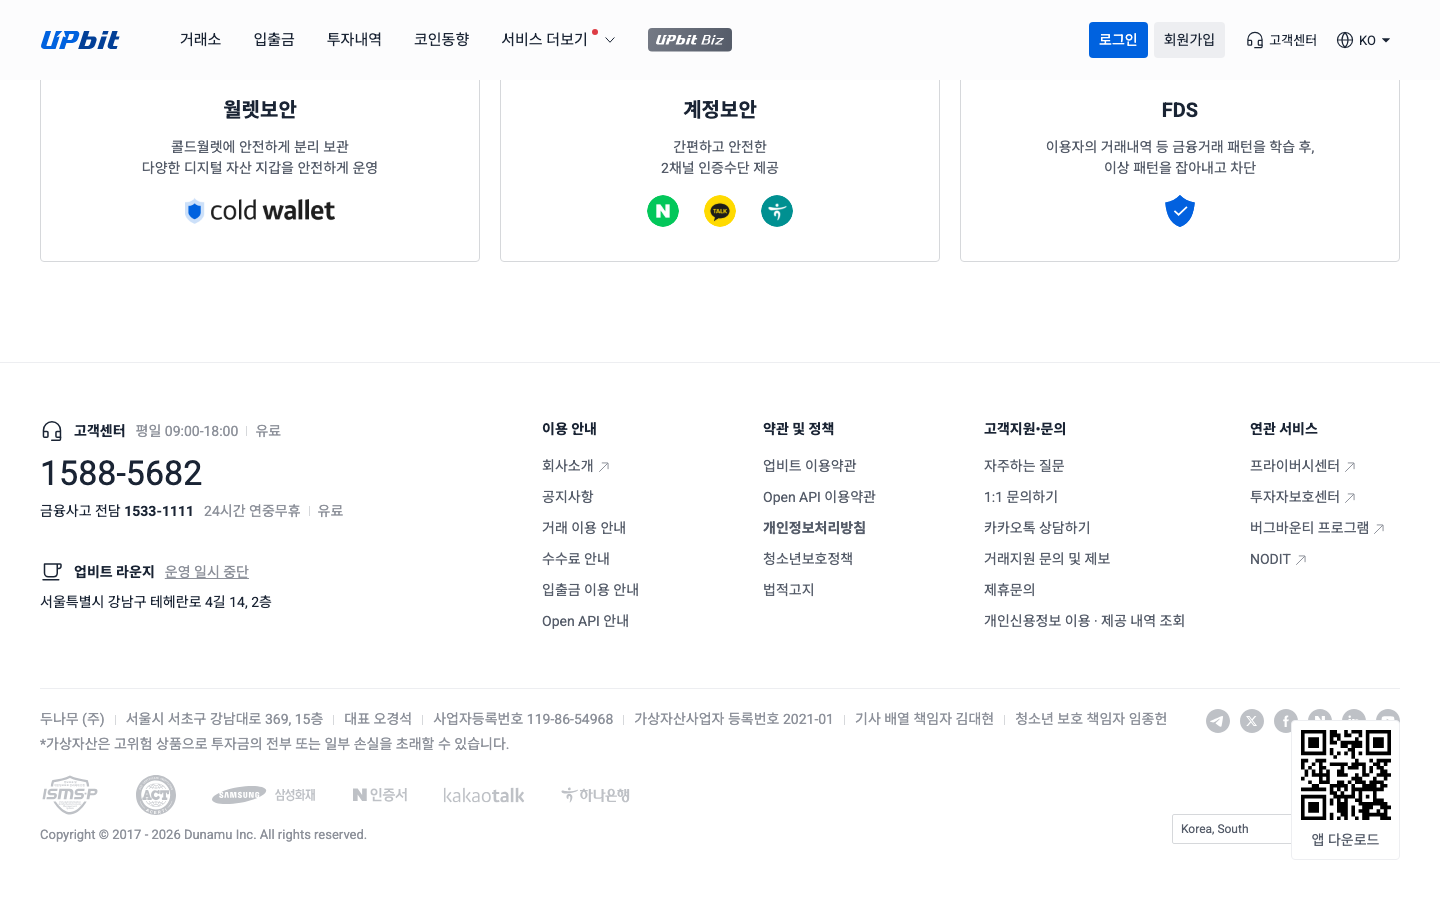Click the 로그인 button

point(1118,40)
